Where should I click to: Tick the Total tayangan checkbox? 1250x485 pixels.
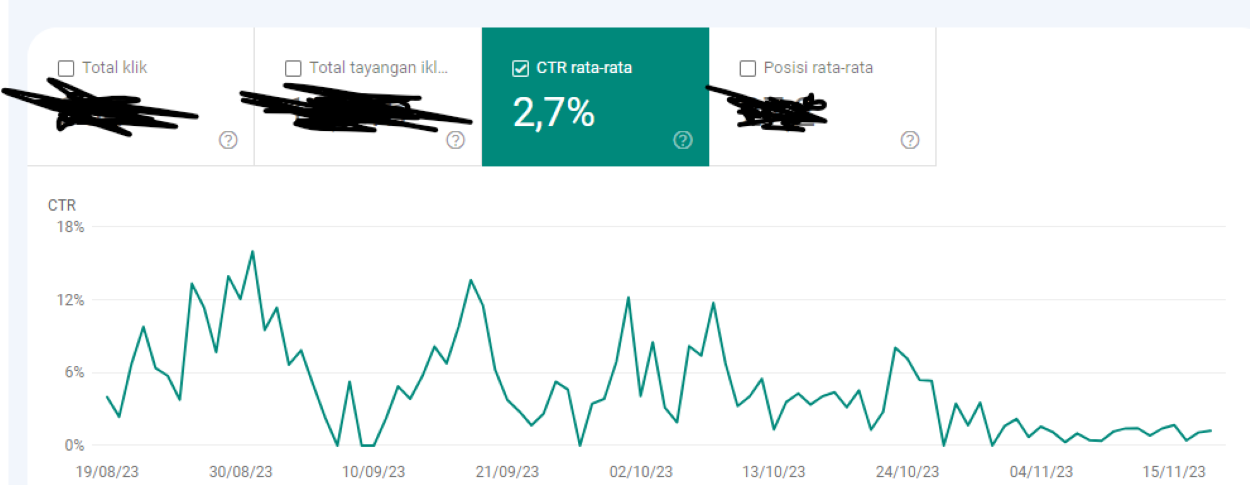[x=293, y=68]
